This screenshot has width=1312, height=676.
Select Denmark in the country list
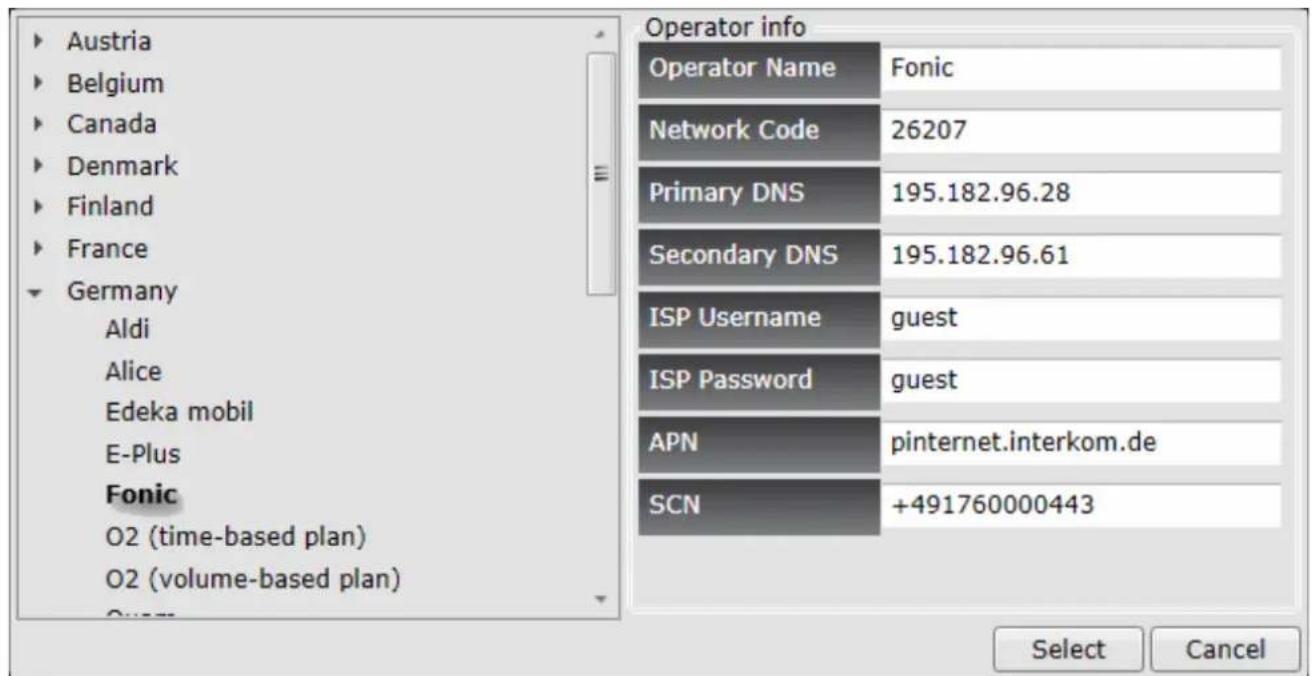click(122, 167)
